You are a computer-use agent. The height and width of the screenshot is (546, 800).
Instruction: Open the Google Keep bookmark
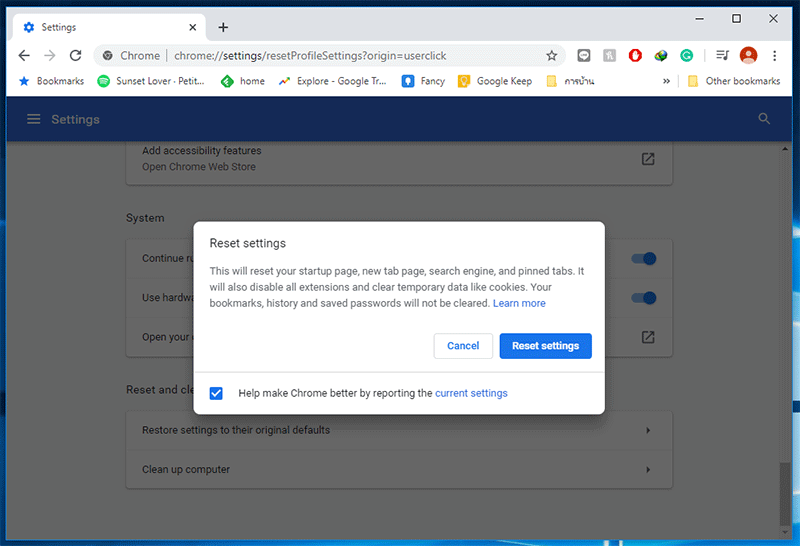pos(495,81)
